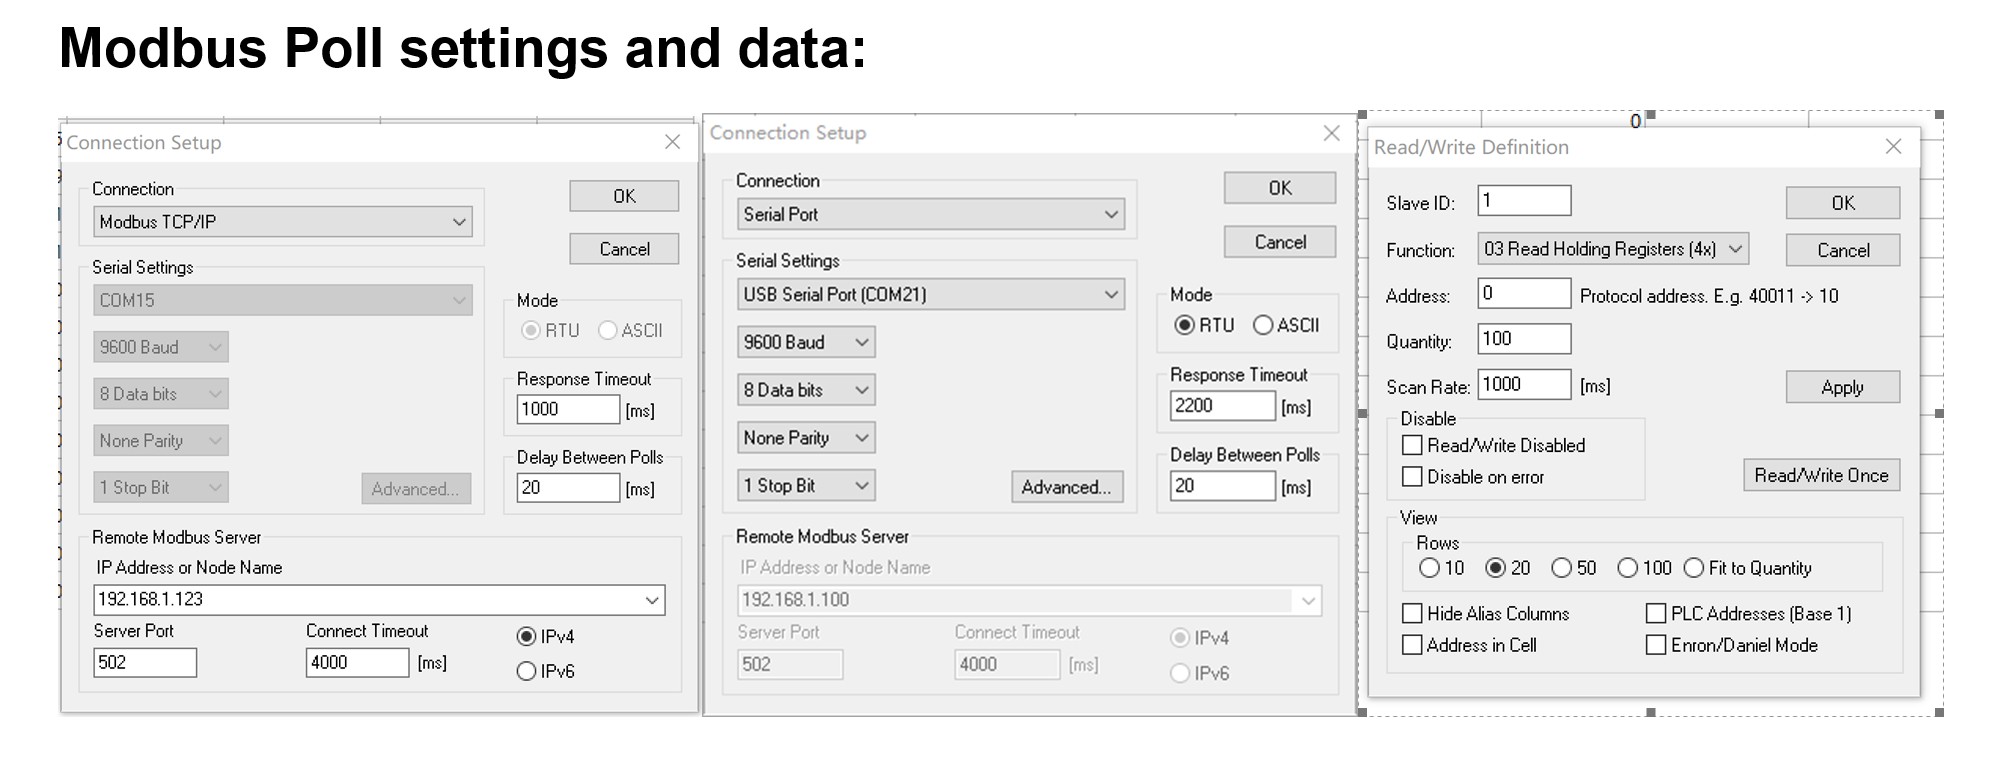The height and width of the screenshot is (765, 1997).
Task: Open USB Serial Port (COM21) dropdown
Action: [931, 294]
